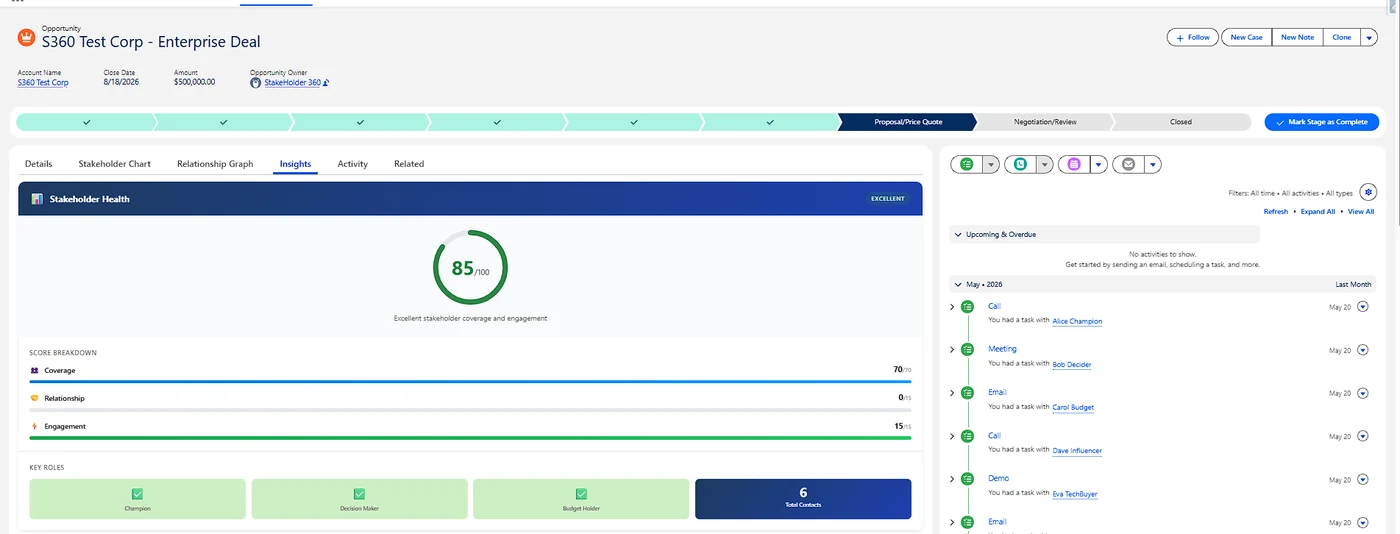Viewport: 1400px width, 534px height.
Task: Click the orange Opportunity crown icon
Action: (x=27, y=38)
